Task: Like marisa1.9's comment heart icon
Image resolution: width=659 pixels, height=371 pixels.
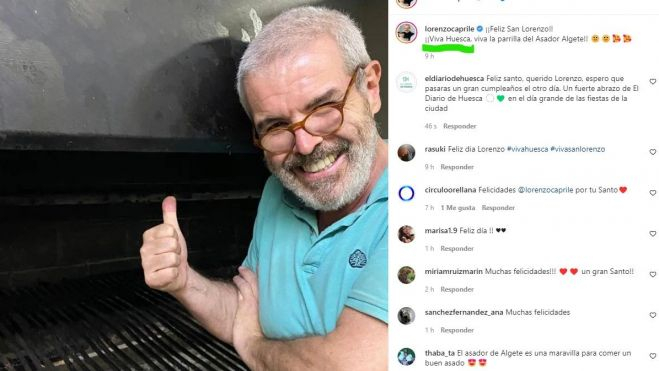Action: (652, 234)
